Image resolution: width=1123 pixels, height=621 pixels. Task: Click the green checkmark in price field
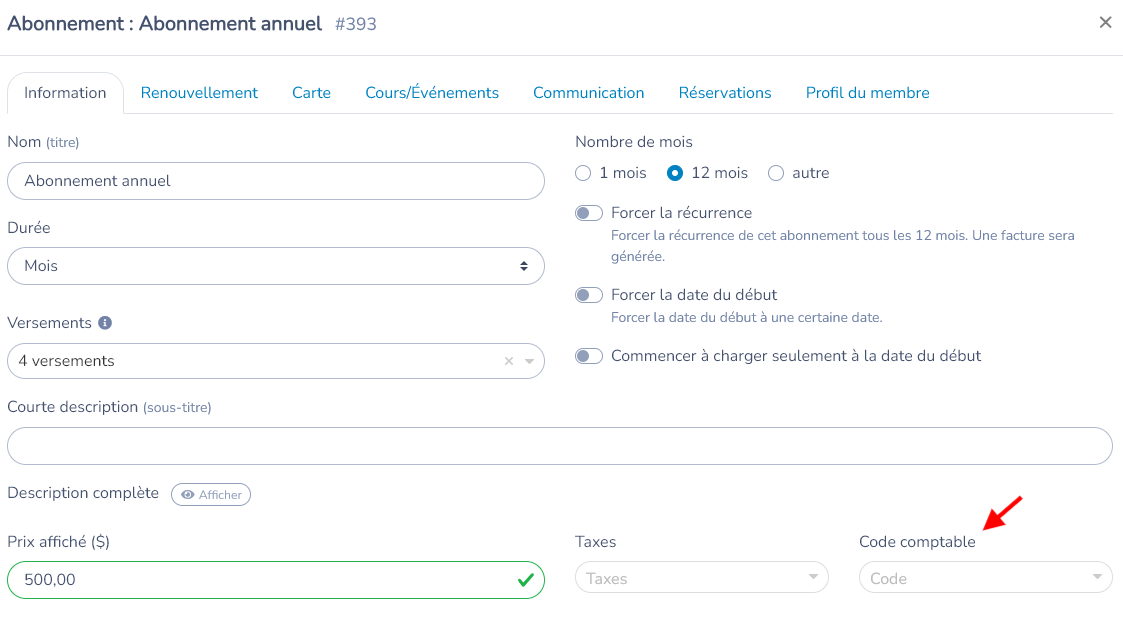coord(526,579)
